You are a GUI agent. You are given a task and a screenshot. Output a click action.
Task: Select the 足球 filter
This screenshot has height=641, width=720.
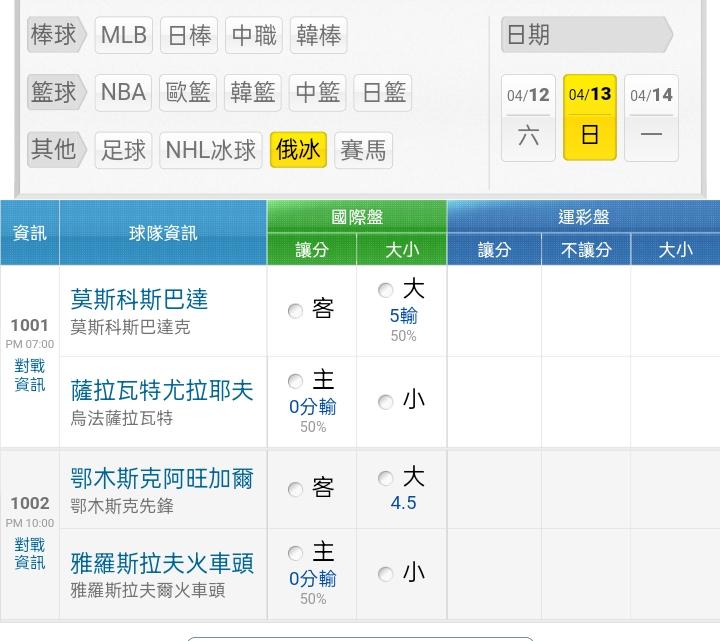[123, 150]
